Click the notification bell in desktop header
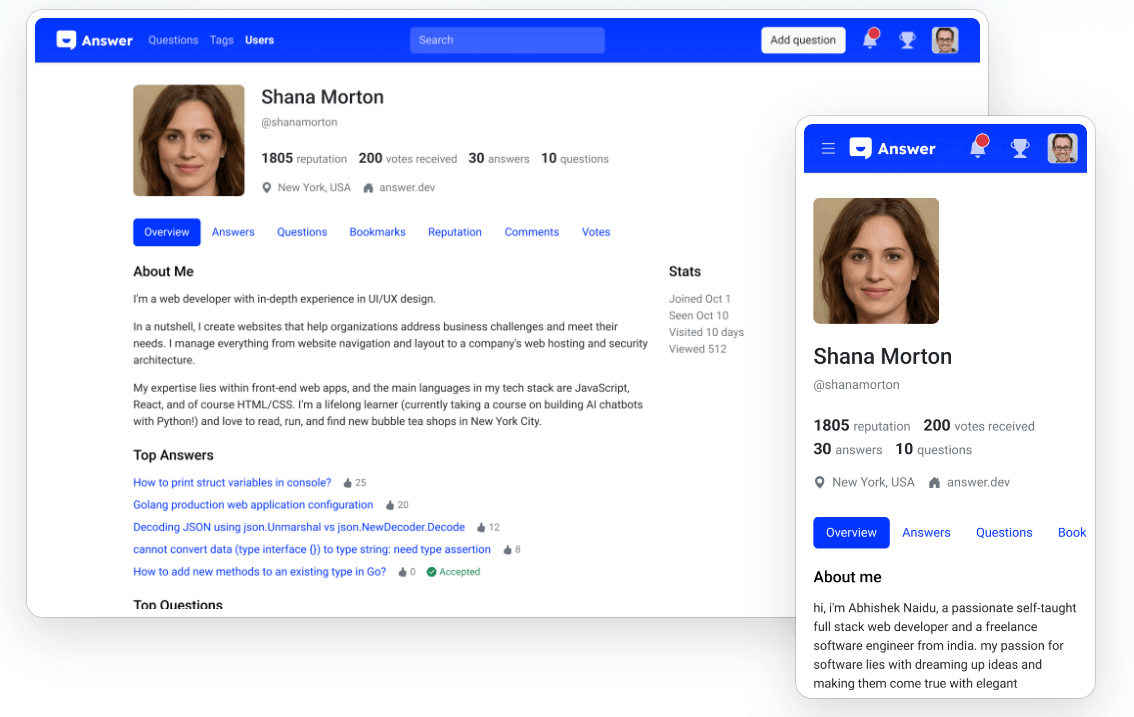 coord(870,41)
